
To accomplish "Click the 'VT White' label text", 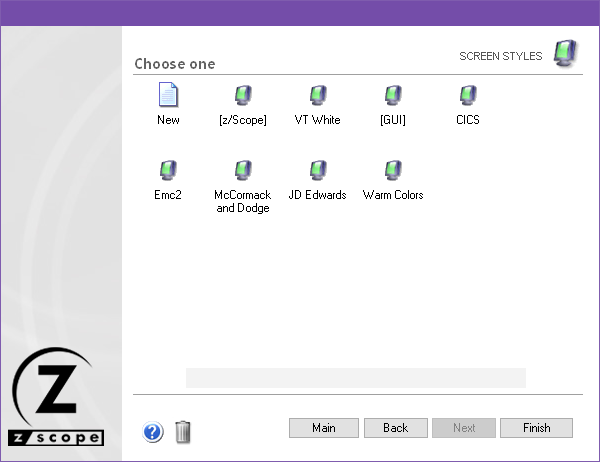I will click(x=318, y=120).
